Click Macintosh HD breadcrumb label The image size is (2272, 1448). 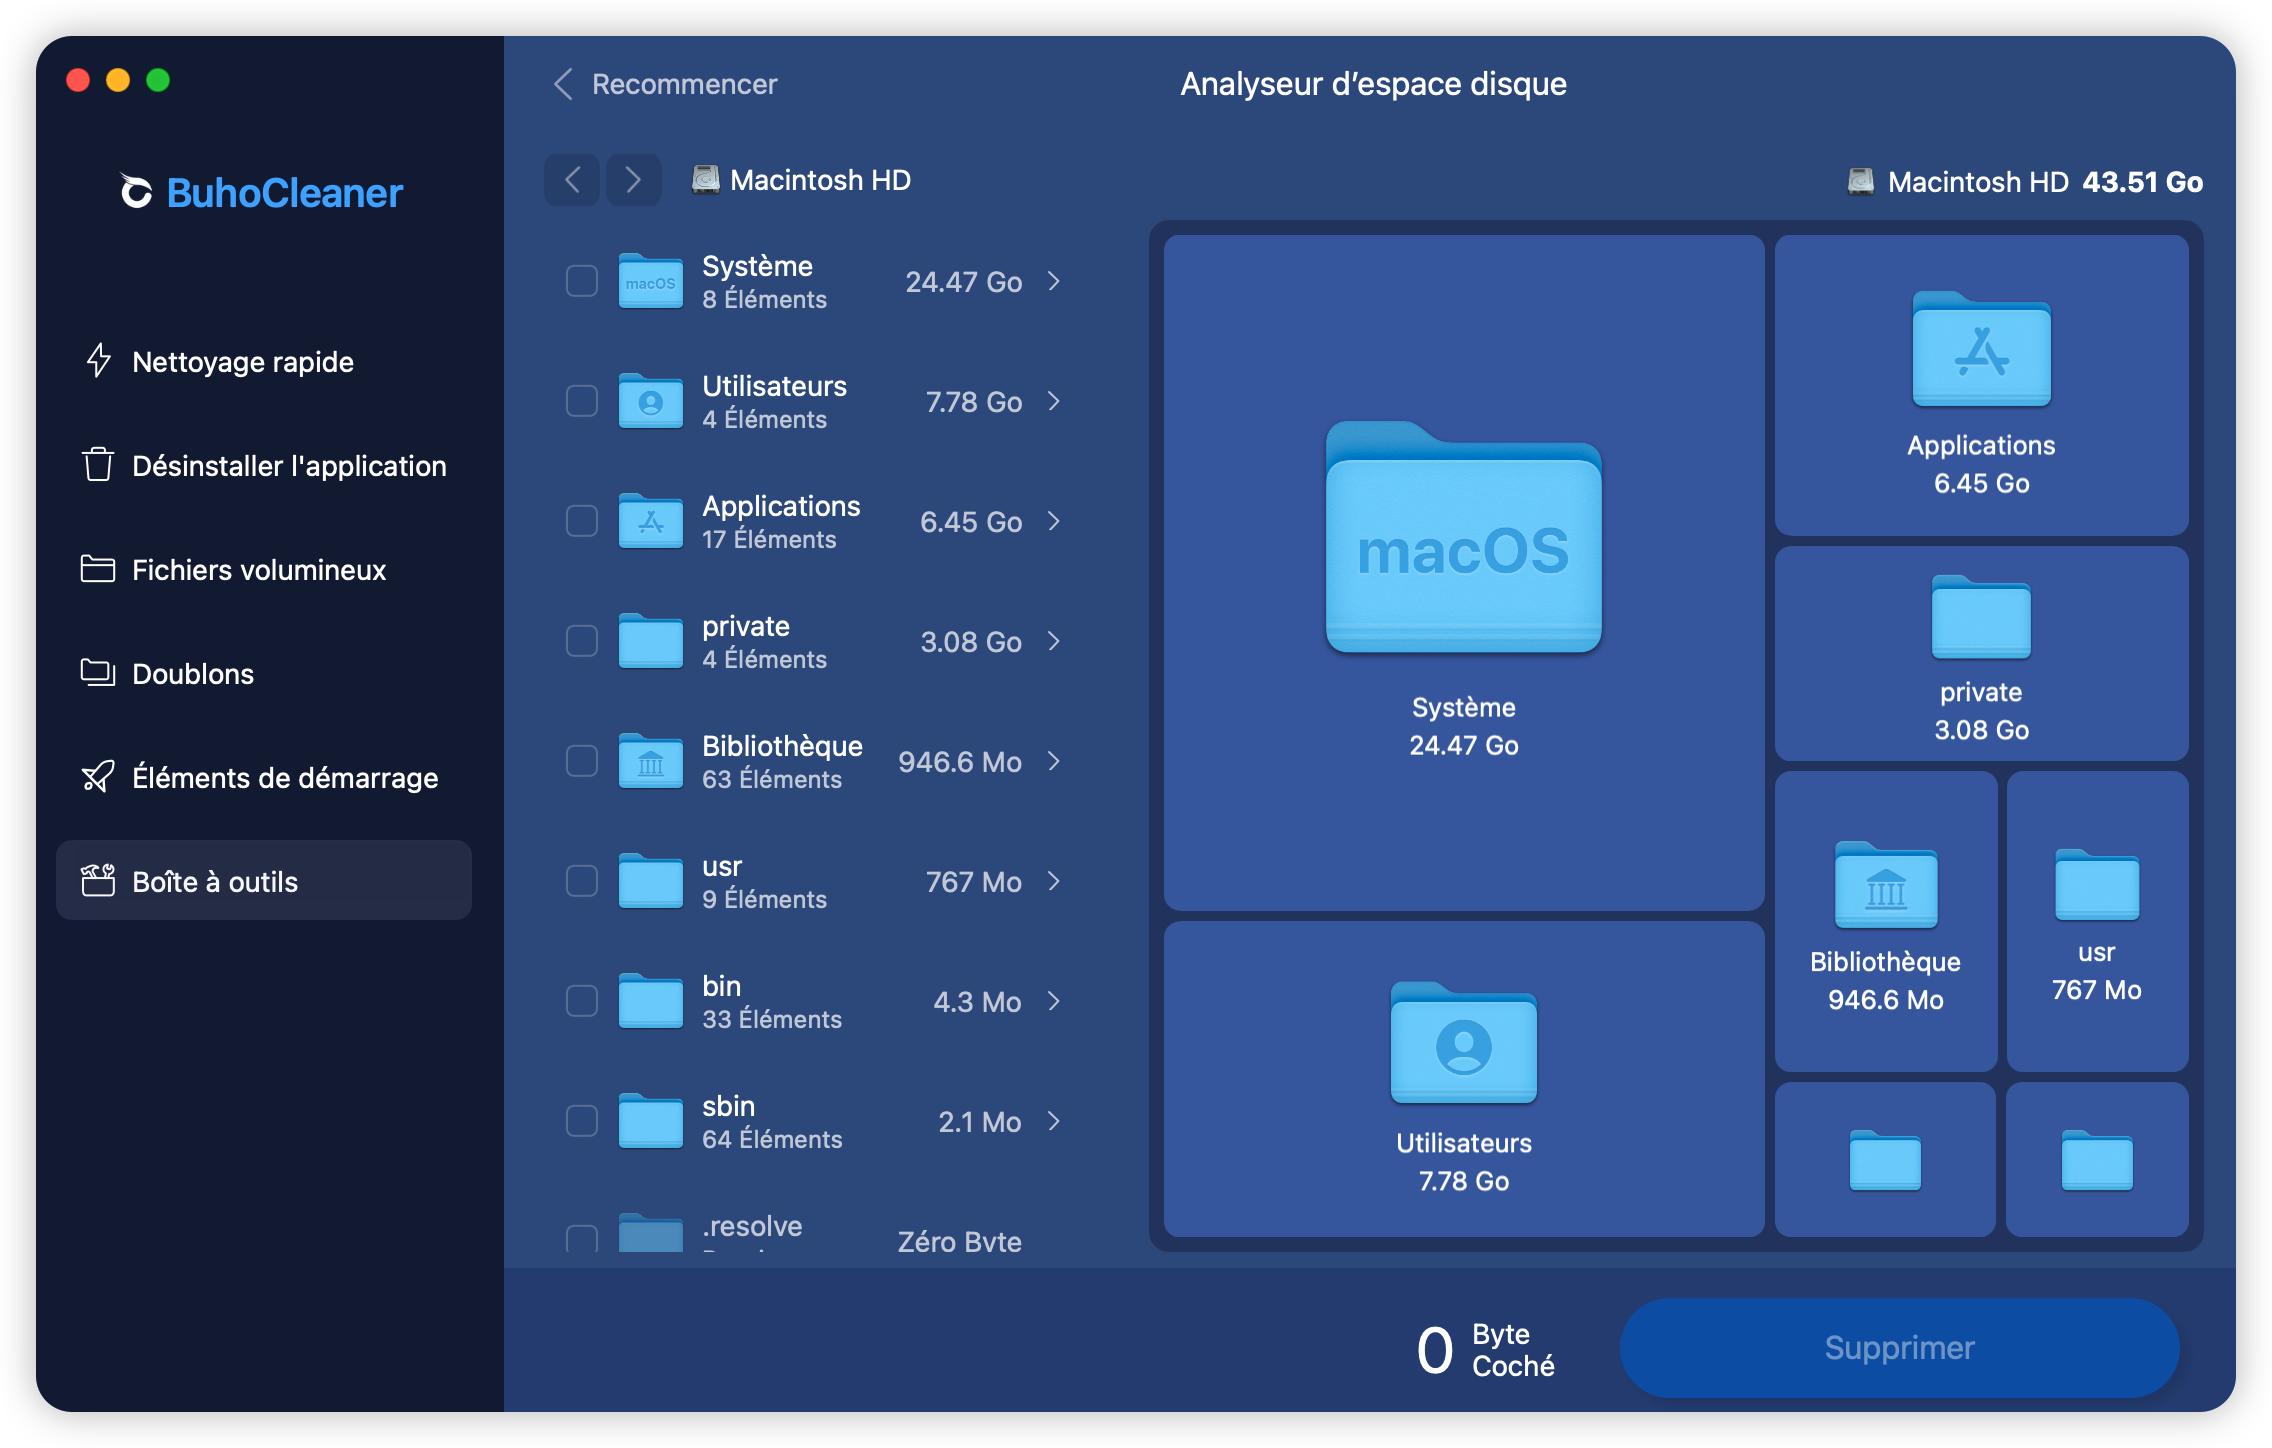pos(820,180)
